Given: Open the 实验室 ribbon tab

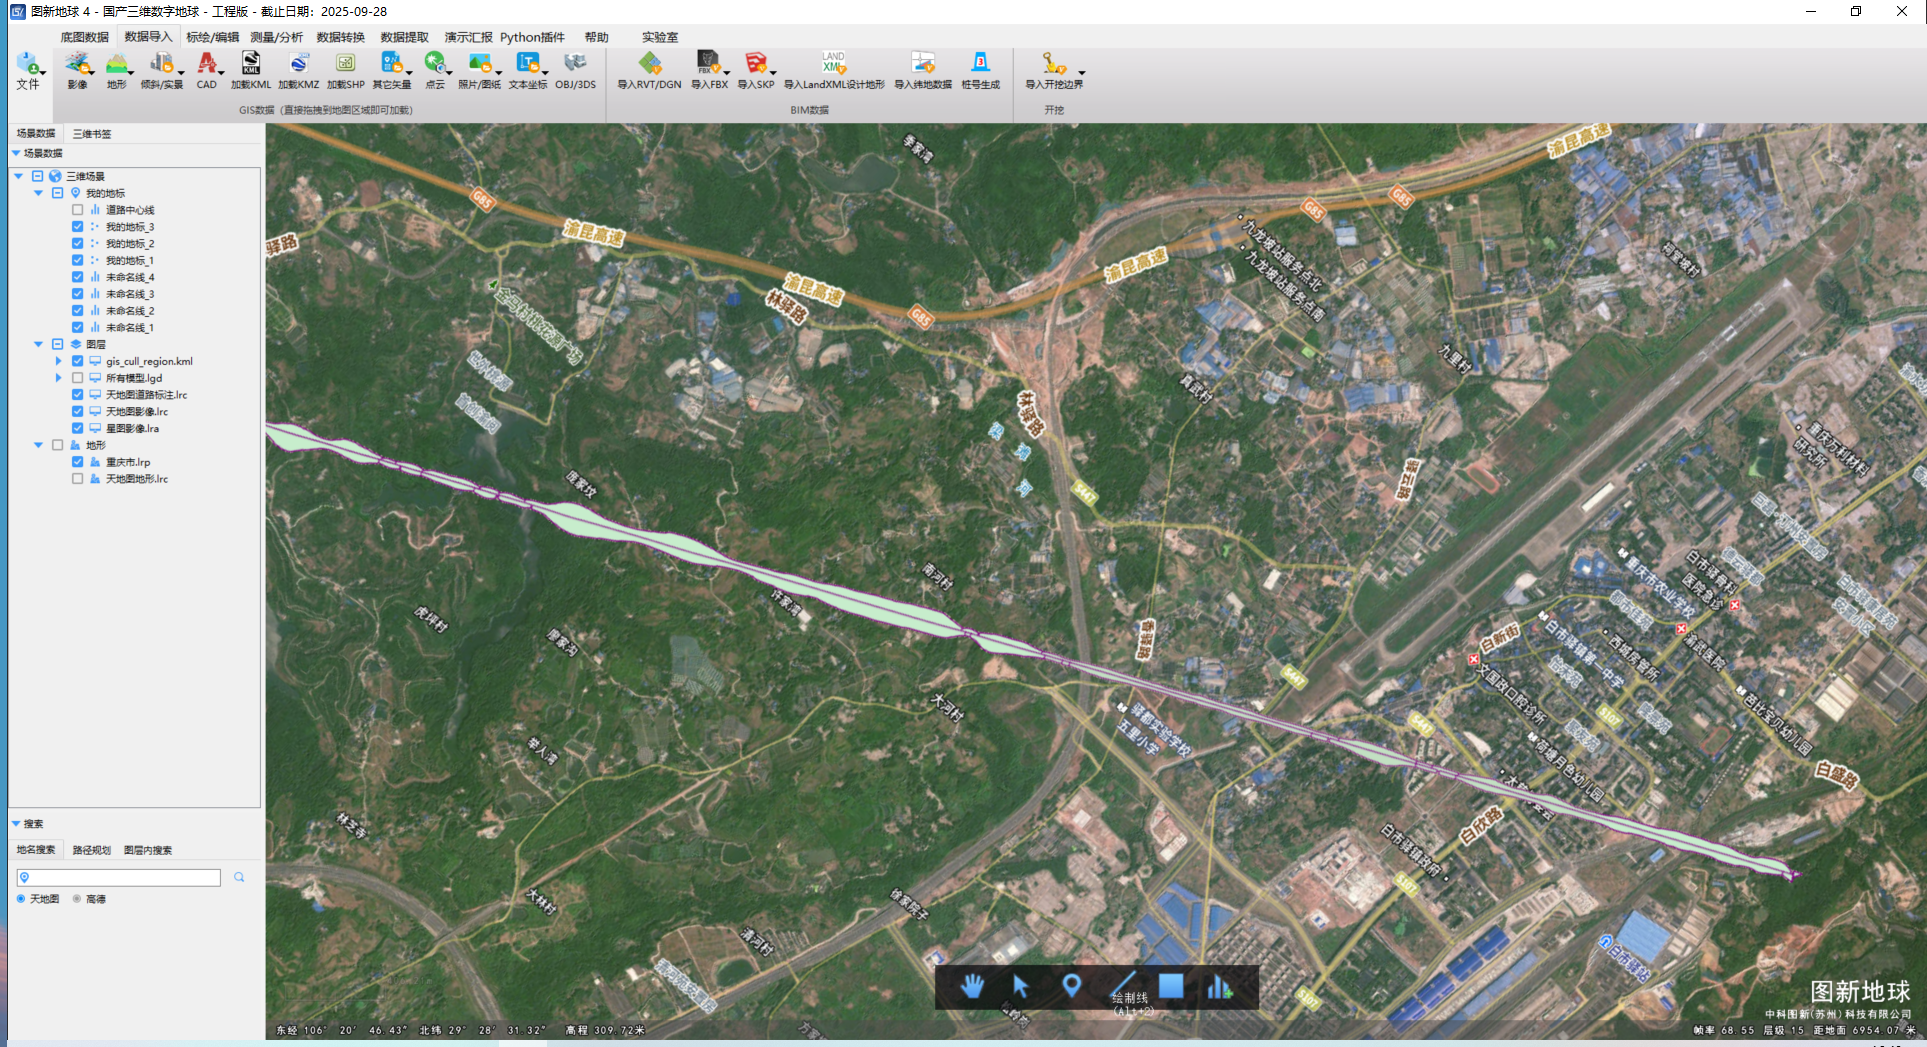Looking at the screenshot, I should [x=660, y=37].
